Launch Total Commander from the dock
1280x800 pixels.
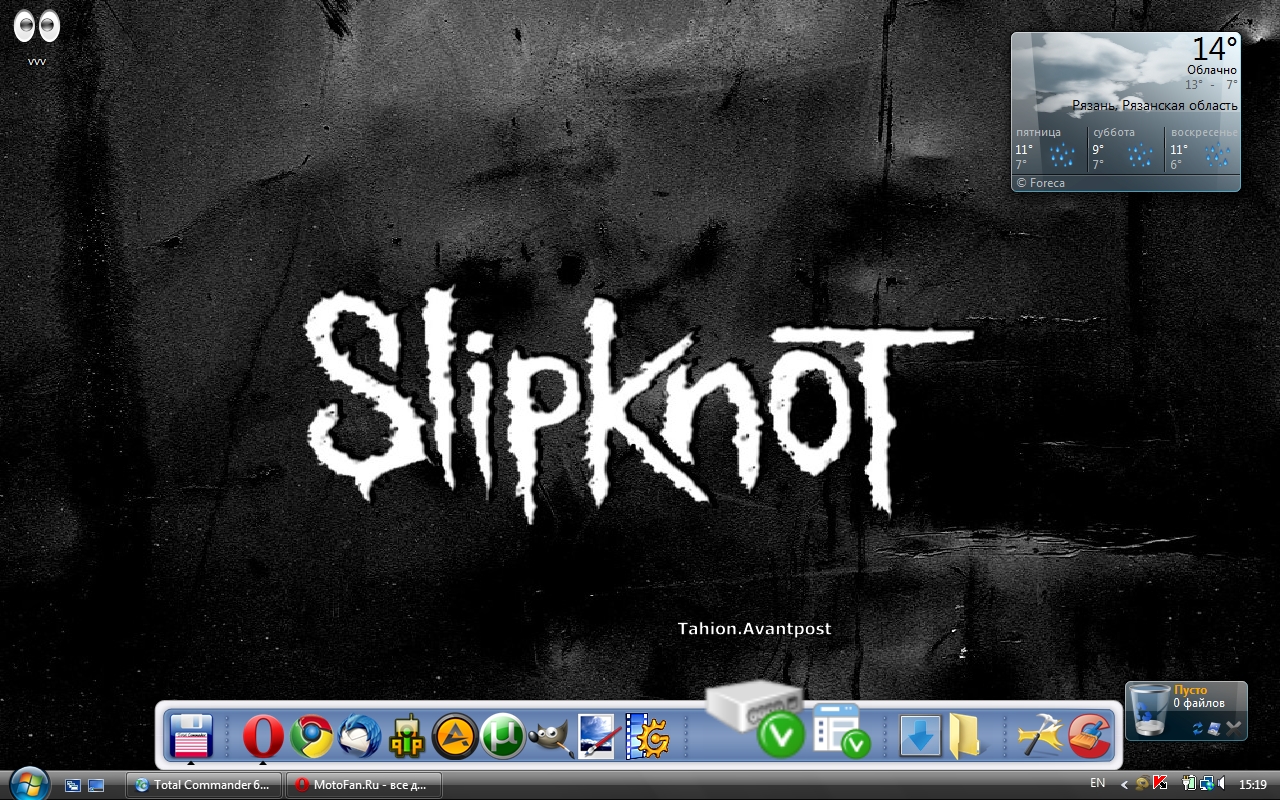tap(191, 738)
